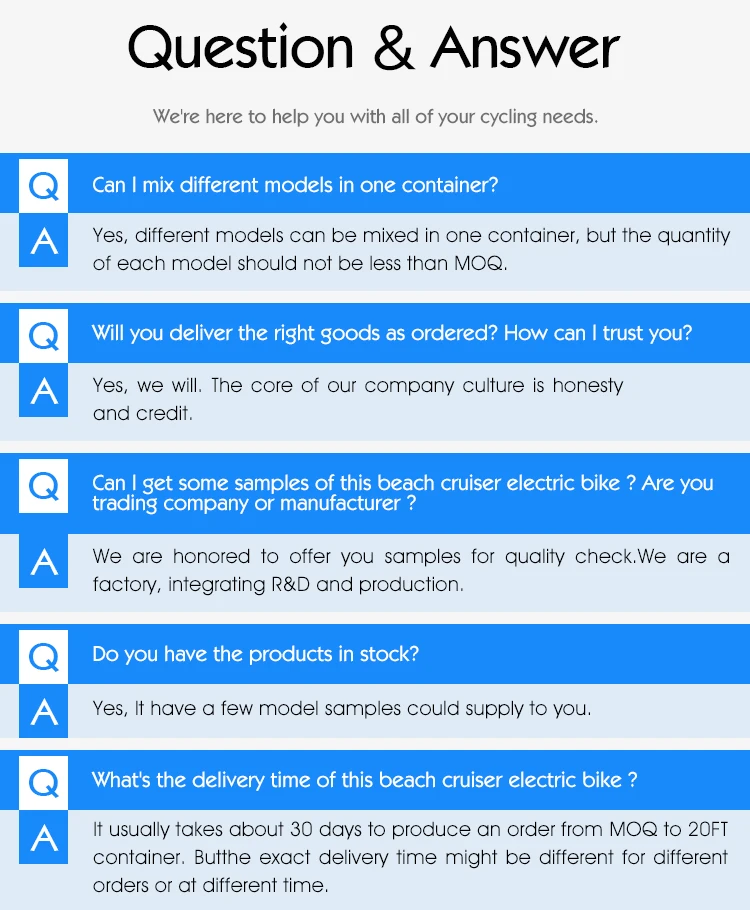Expand 'Will you deliver the right goods' question

point(391,333)
